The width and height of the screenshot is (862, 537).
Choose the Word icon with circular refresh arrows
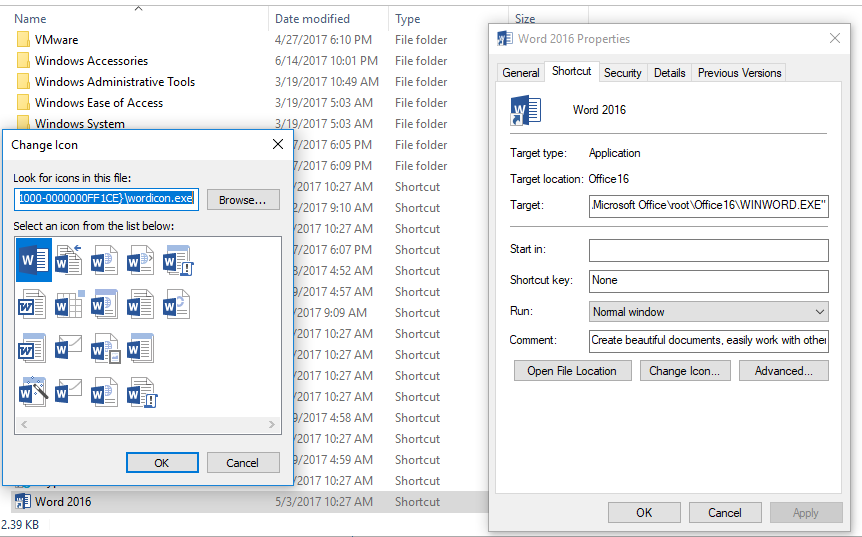coord(176,304)
